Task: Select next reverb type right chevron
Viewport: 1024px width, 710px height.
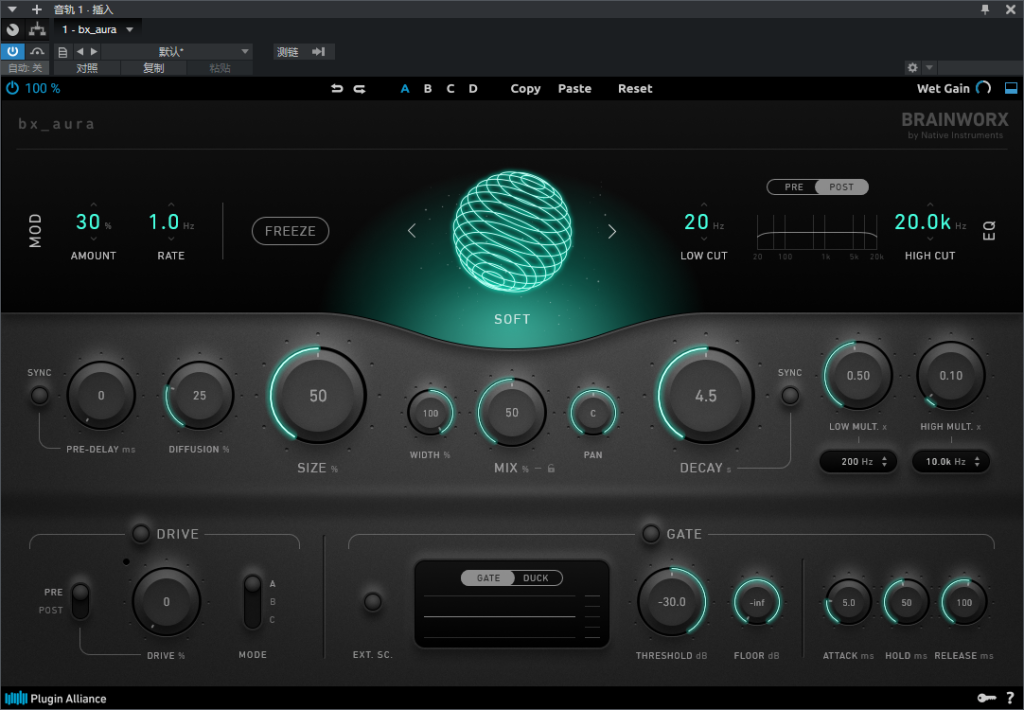Action: [x=612, y=231]
